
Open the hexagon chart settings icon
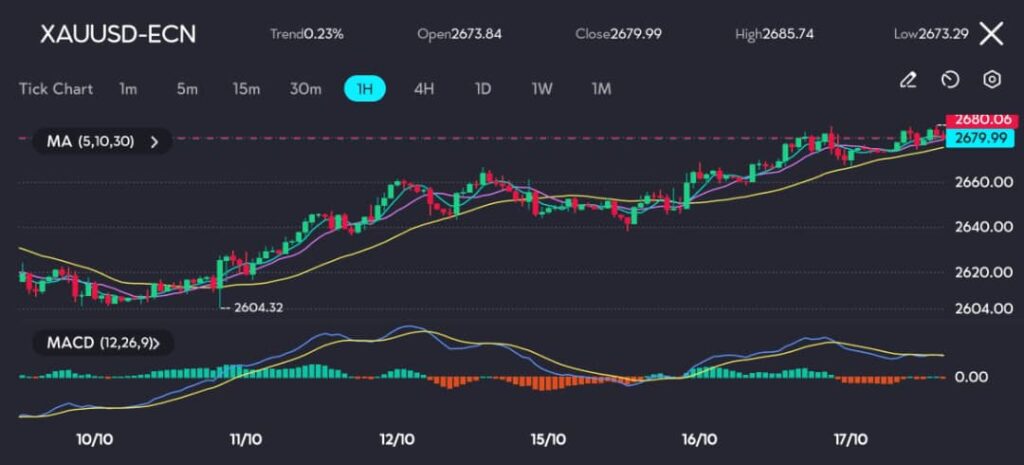[x=992, y=80]
